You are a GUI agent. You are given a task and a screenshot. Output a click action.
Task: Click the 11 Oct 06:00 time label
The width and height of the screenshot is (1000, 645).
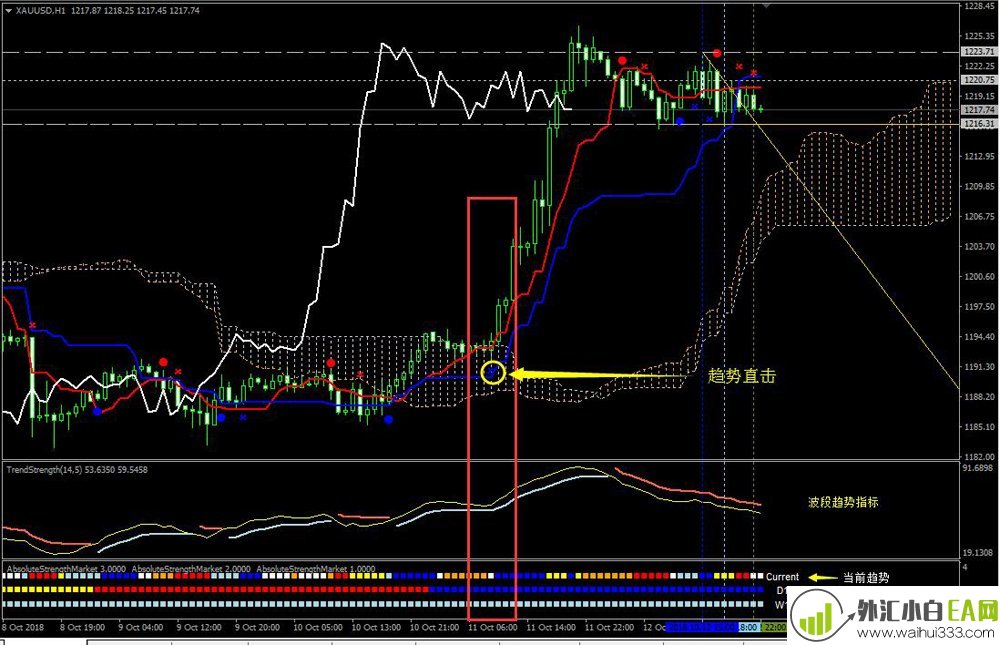point(493,627)
